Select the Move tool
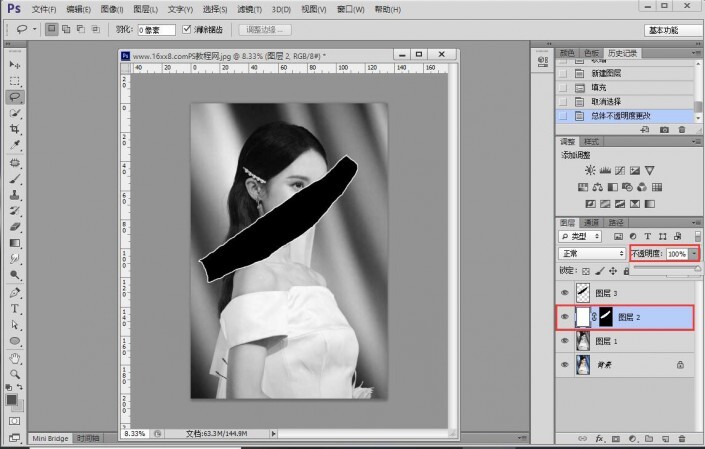The image size is (705, 449). point(15,65)
